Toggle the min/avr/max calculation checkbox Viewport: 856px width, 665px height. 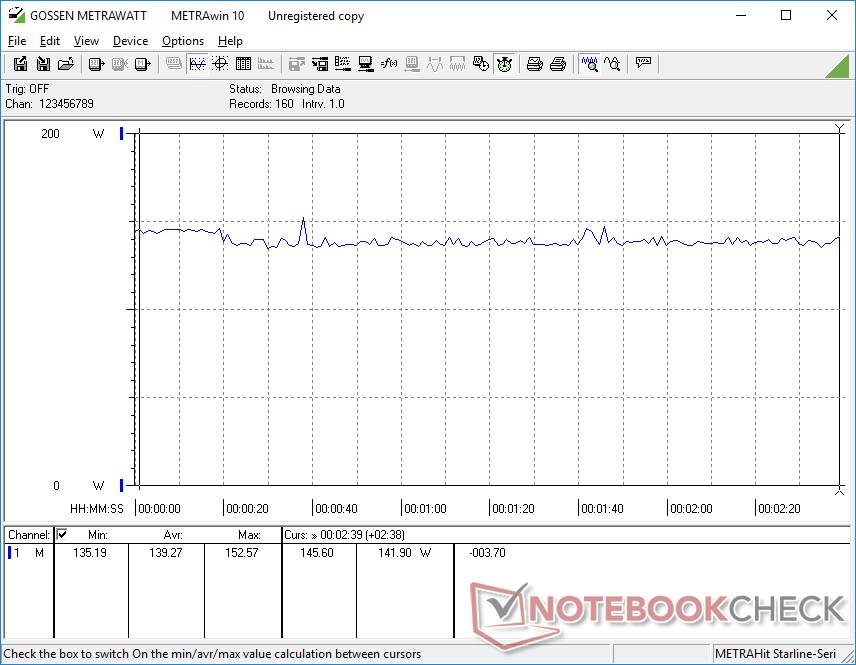(x=62, y=534)
